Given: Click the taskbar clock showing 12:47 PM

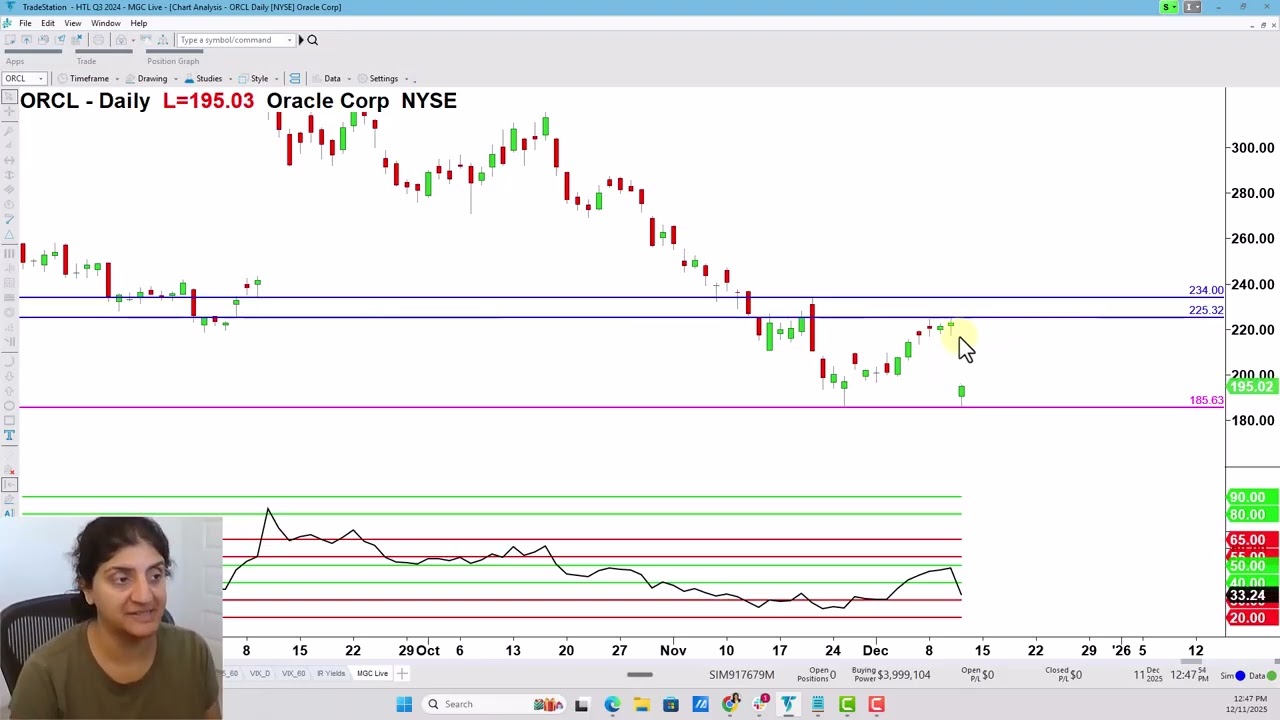Looking at the screenshot, I should [x=1250, y=698].
